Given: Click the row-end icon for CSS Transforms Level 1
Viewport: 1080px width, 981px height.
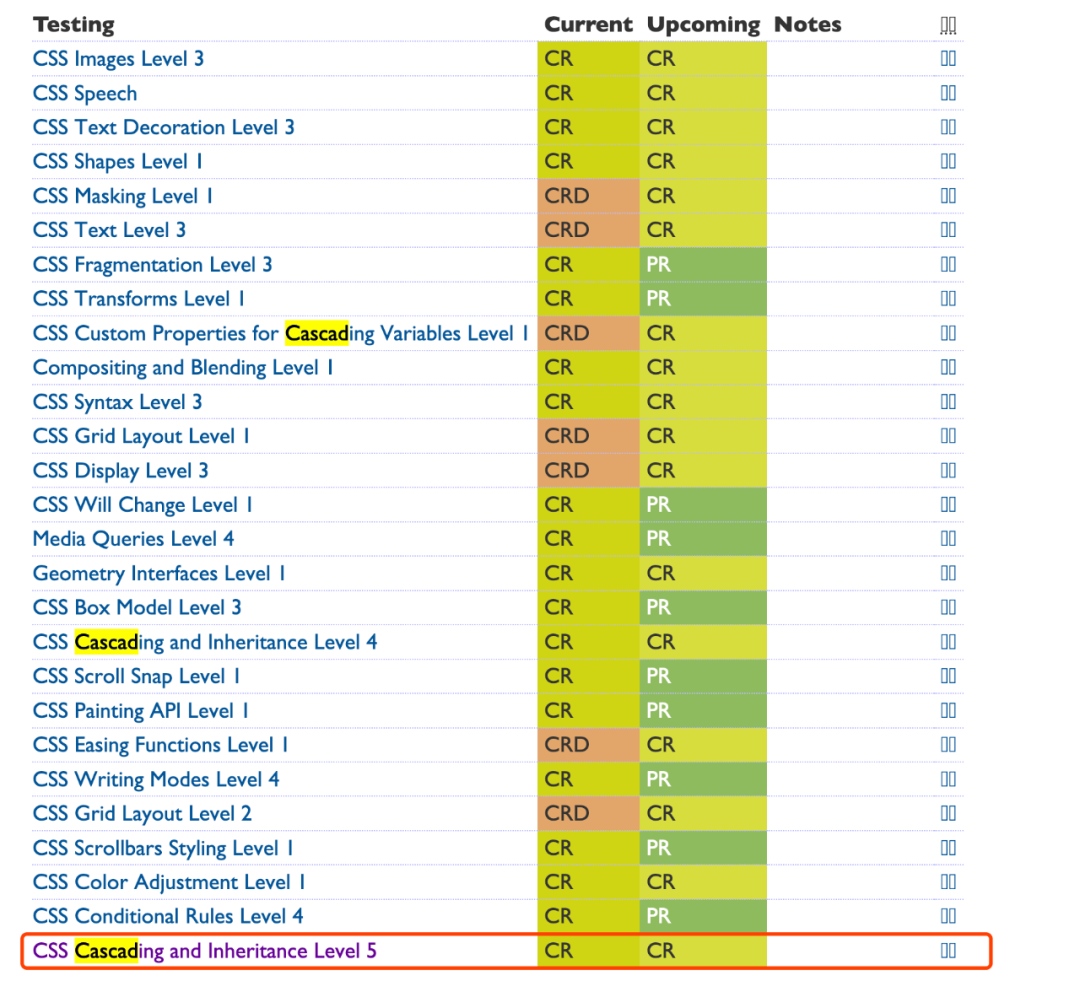Looking at the screenshot, I should pyautogui.click(x=948, y=298).
